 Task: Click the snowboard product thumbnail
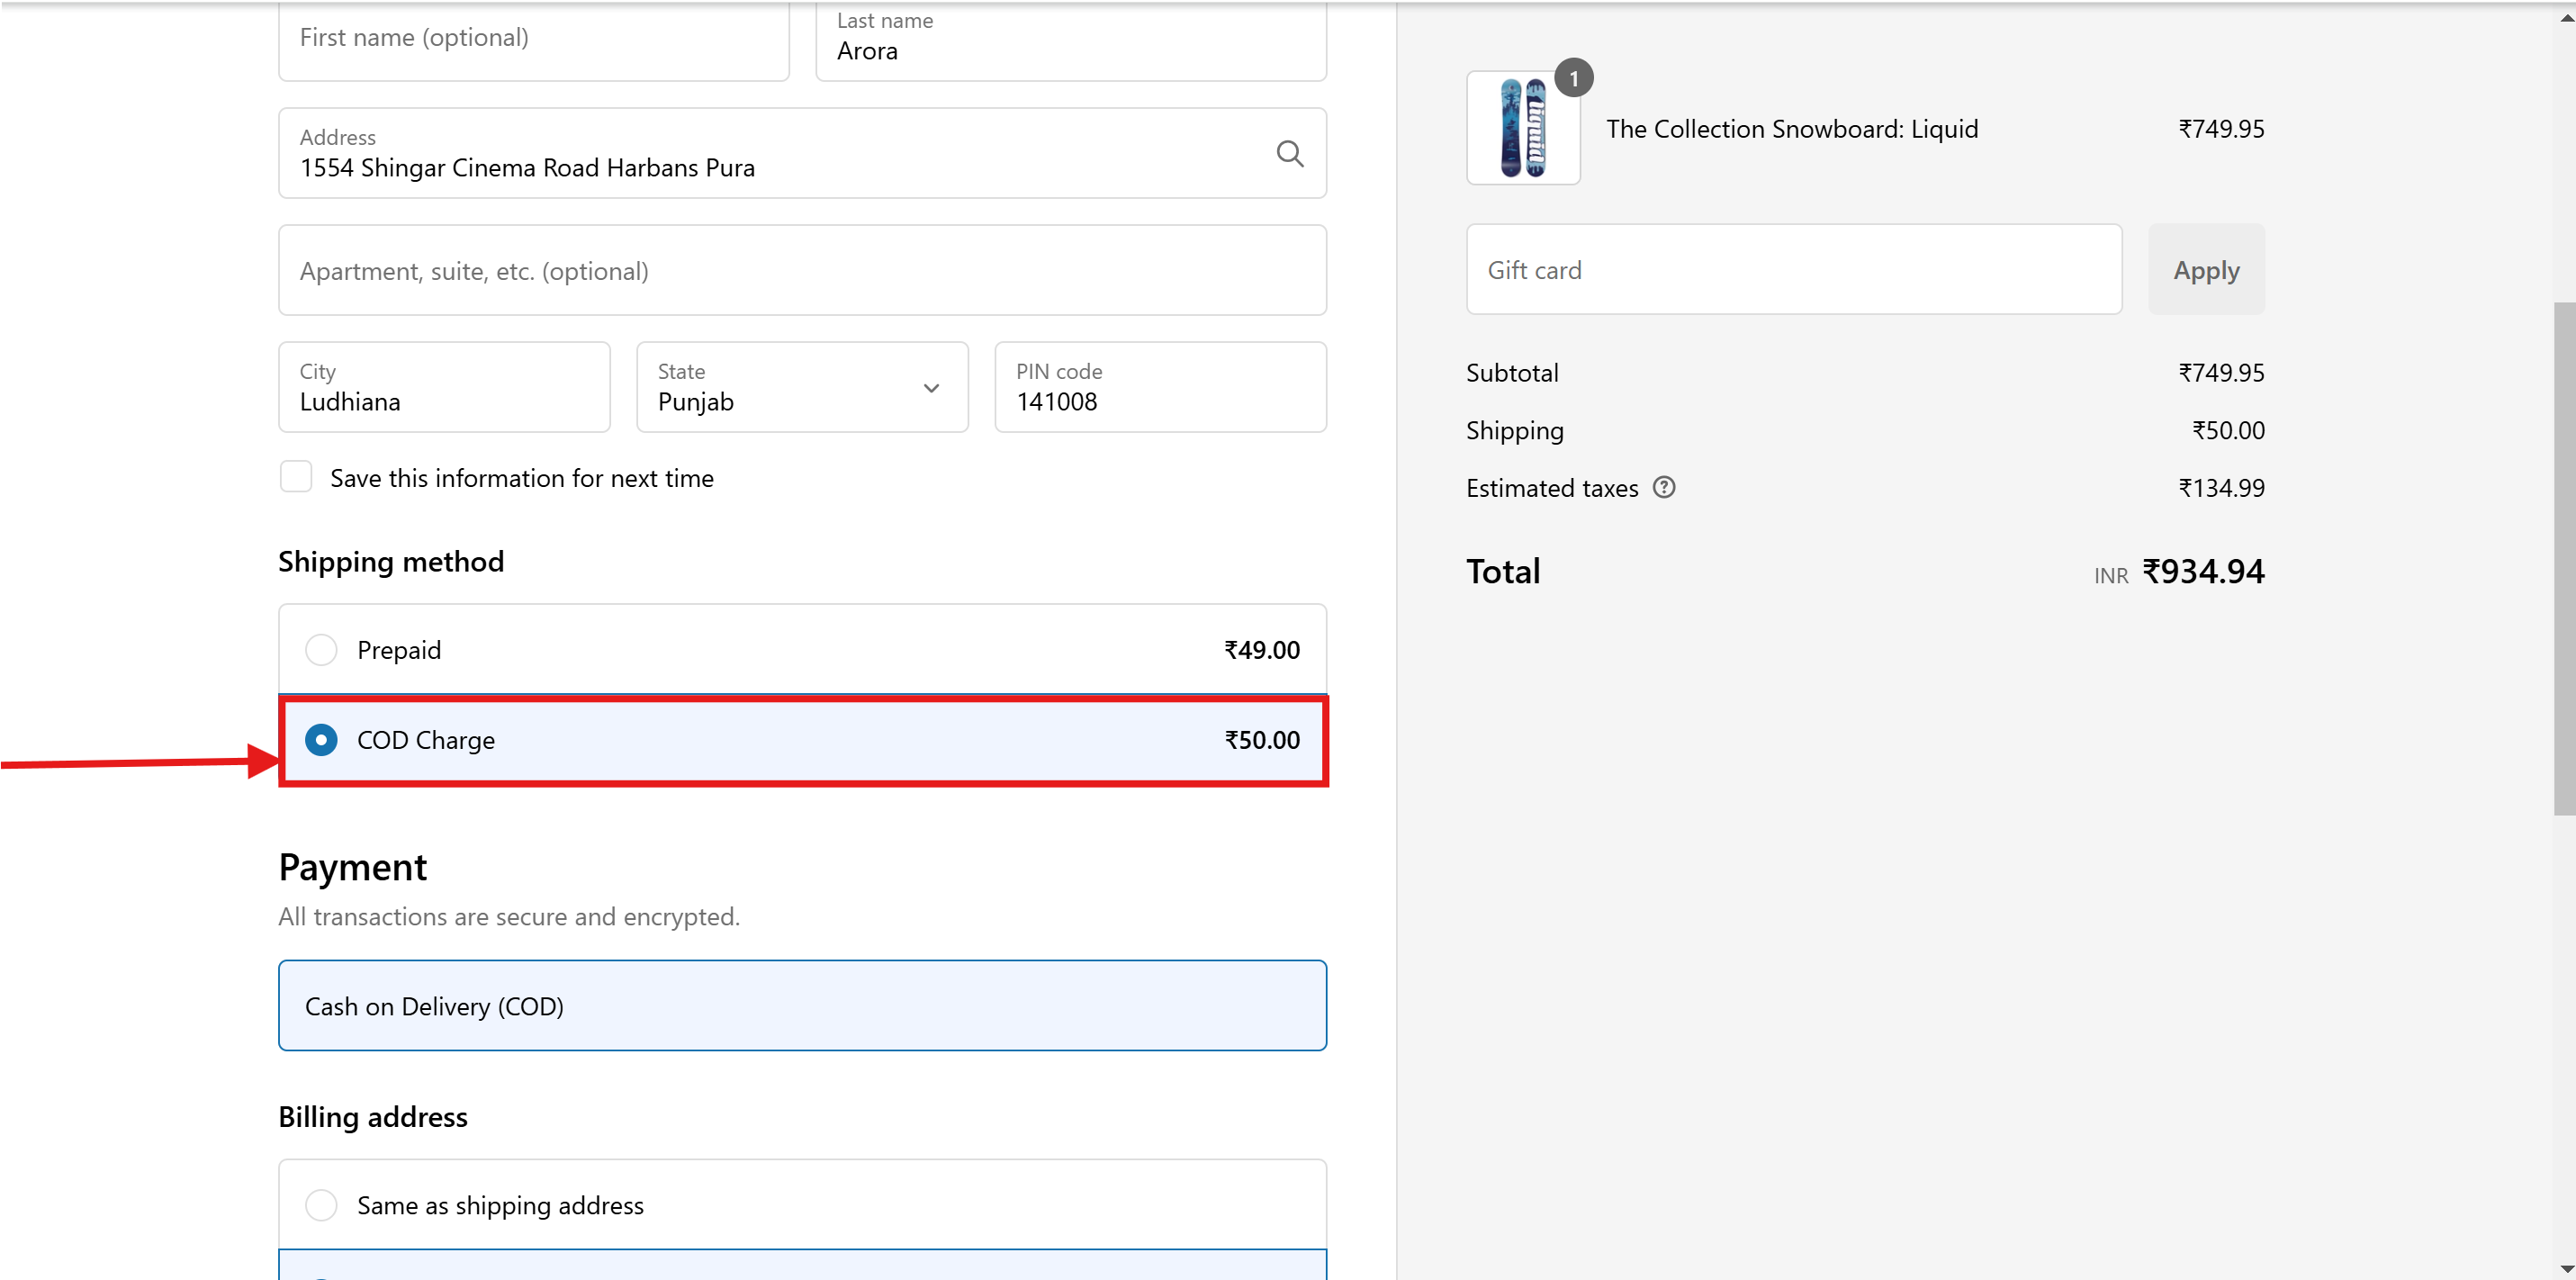[x=1522, y=129]
